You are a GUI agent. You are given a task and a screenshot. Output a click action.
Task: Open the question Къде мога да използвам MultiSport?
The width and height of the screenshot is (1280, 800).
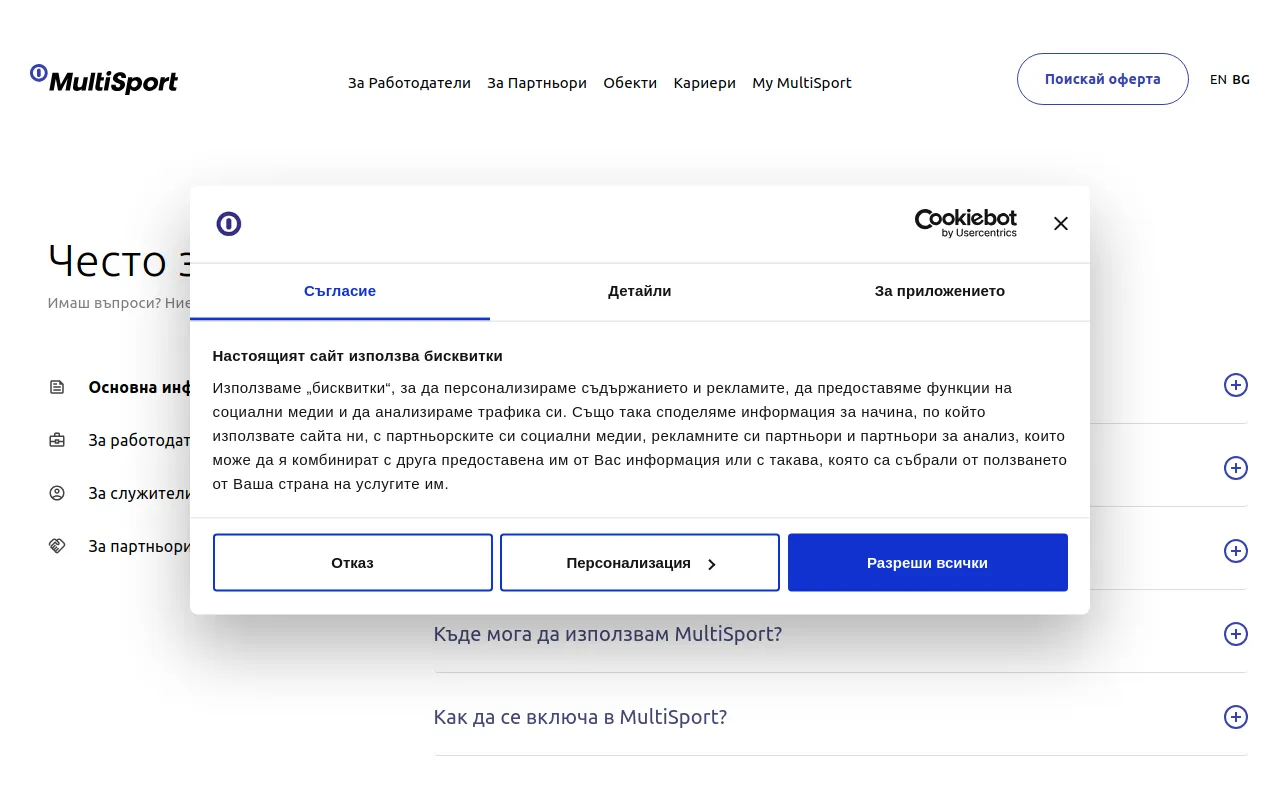[608, 634]
